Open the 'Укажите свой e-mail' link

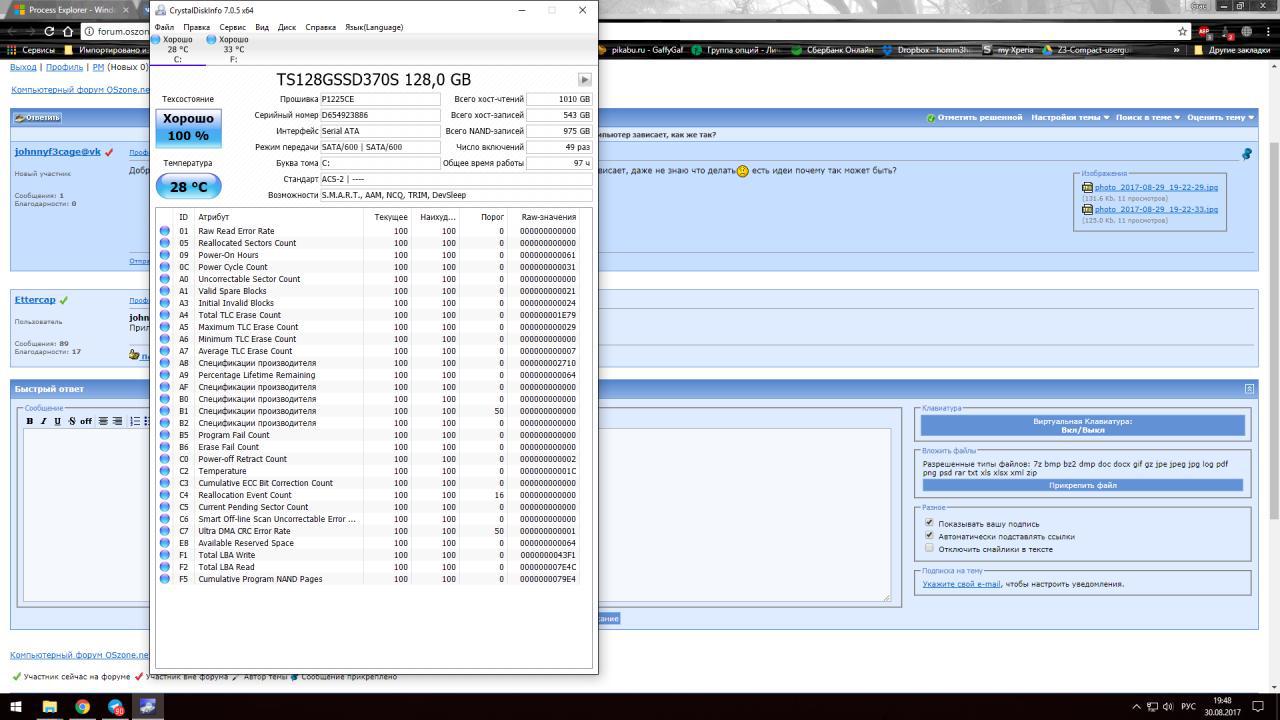coord(961,584)
